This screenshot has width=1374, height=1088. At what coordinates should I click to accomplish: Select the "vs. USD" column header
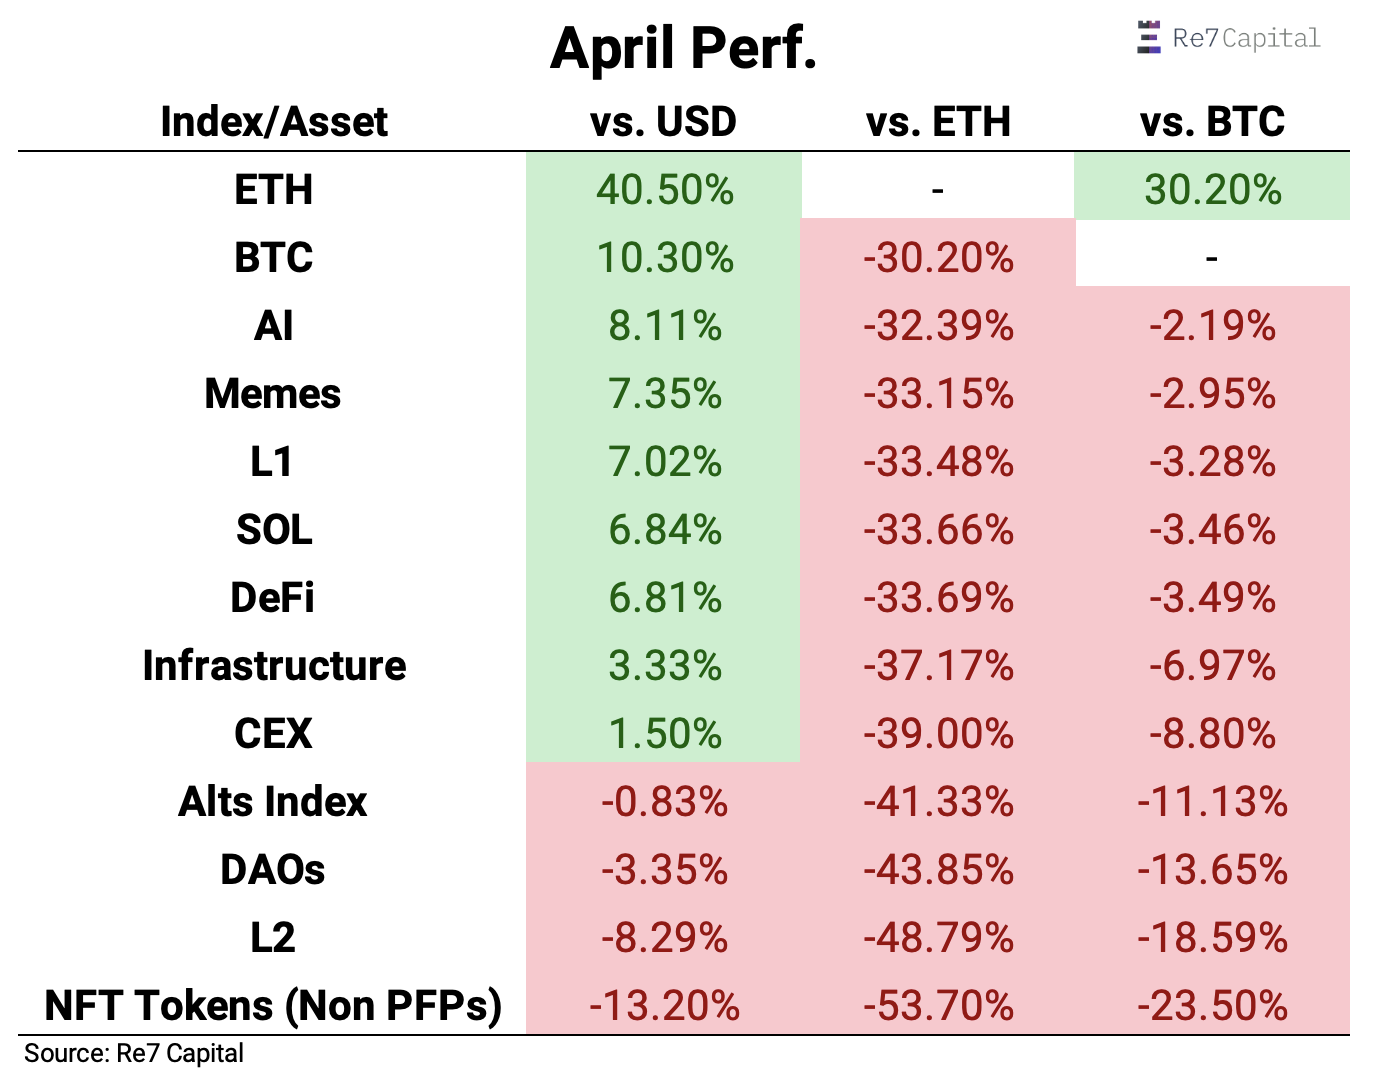click(664, 122)
